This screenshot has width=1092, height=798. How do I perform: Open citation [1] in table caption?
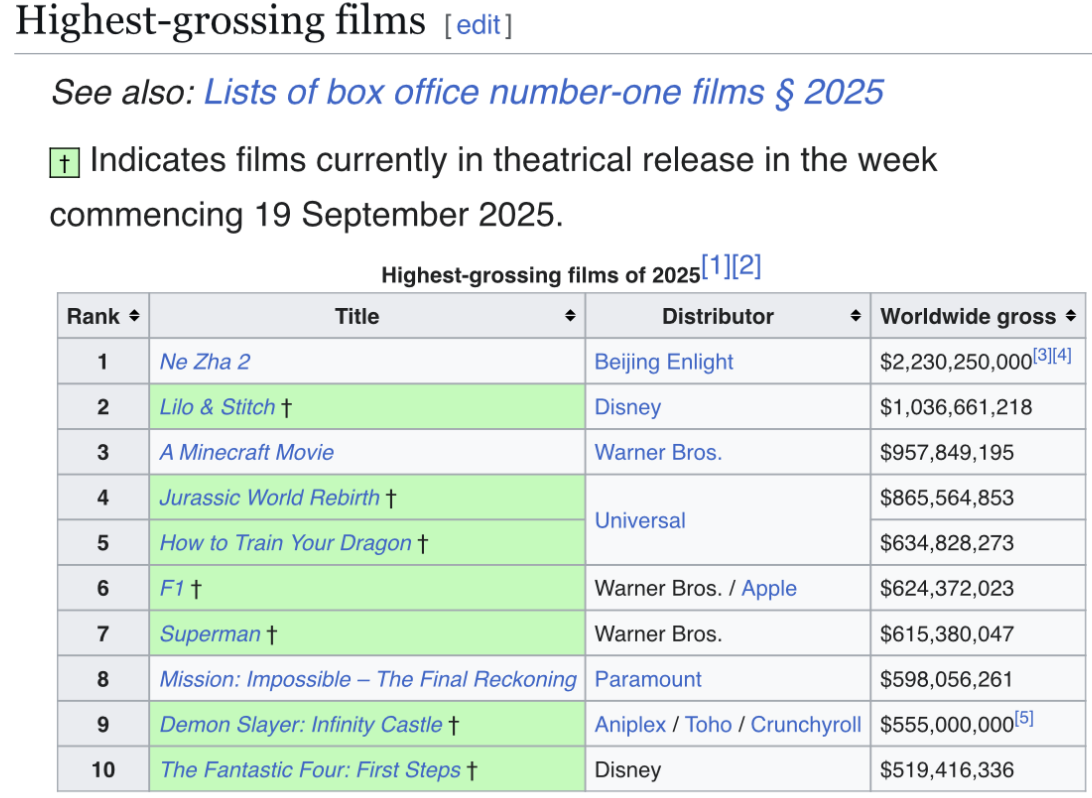pyautogui.click(x=716, y=265)
